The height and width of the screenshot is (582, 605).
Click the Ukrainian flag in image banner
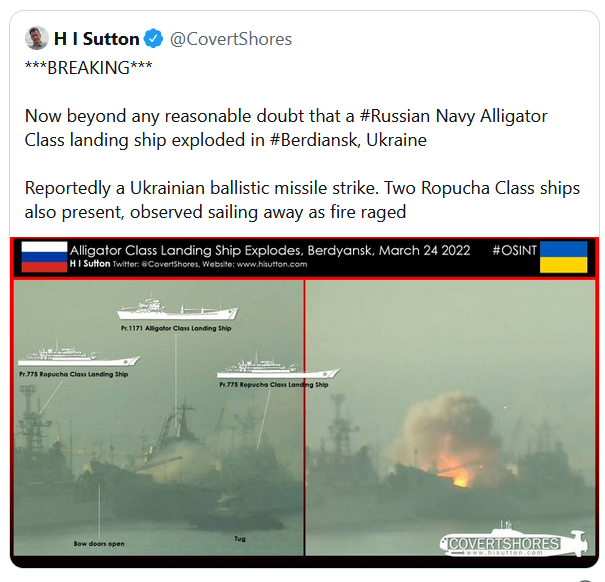pos(563,257)
